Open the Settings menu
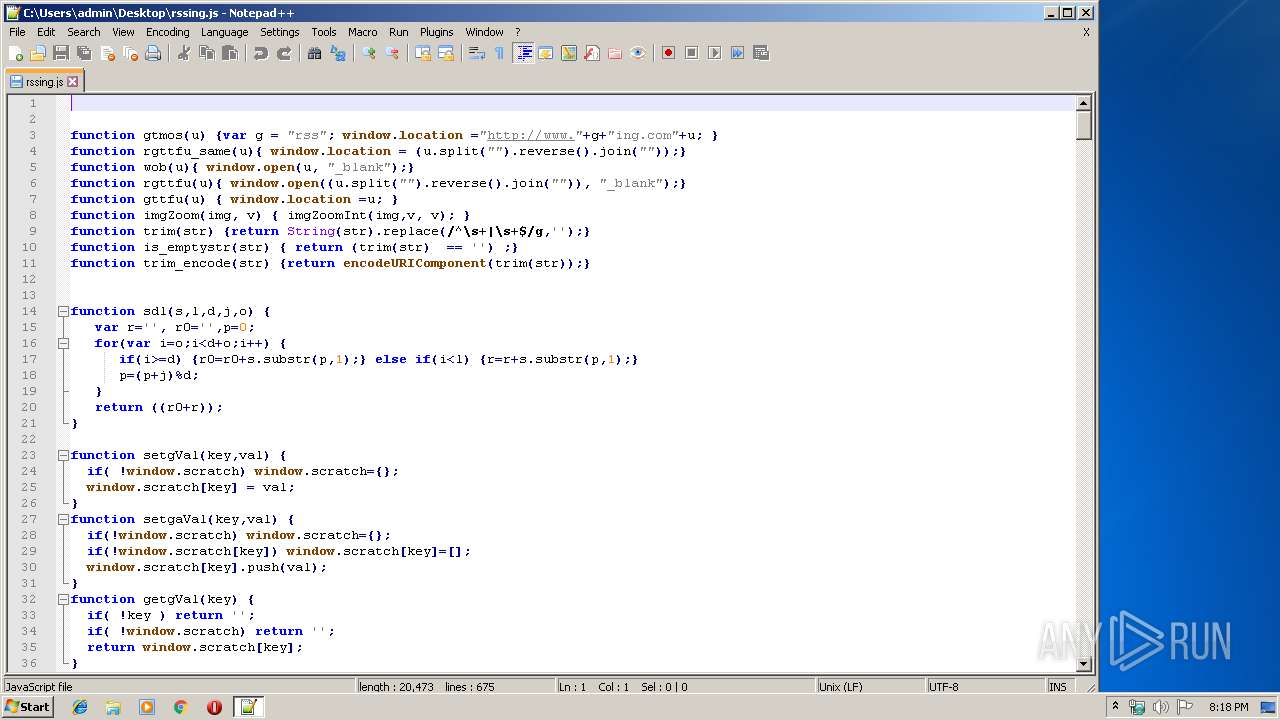This screenshot has height=720, width=1280. coord(280,32)
